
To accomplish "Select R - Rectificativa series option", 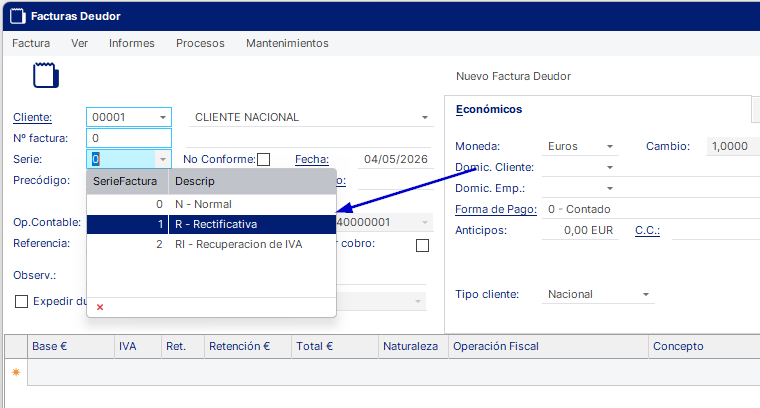I will (x=211, y=224).
